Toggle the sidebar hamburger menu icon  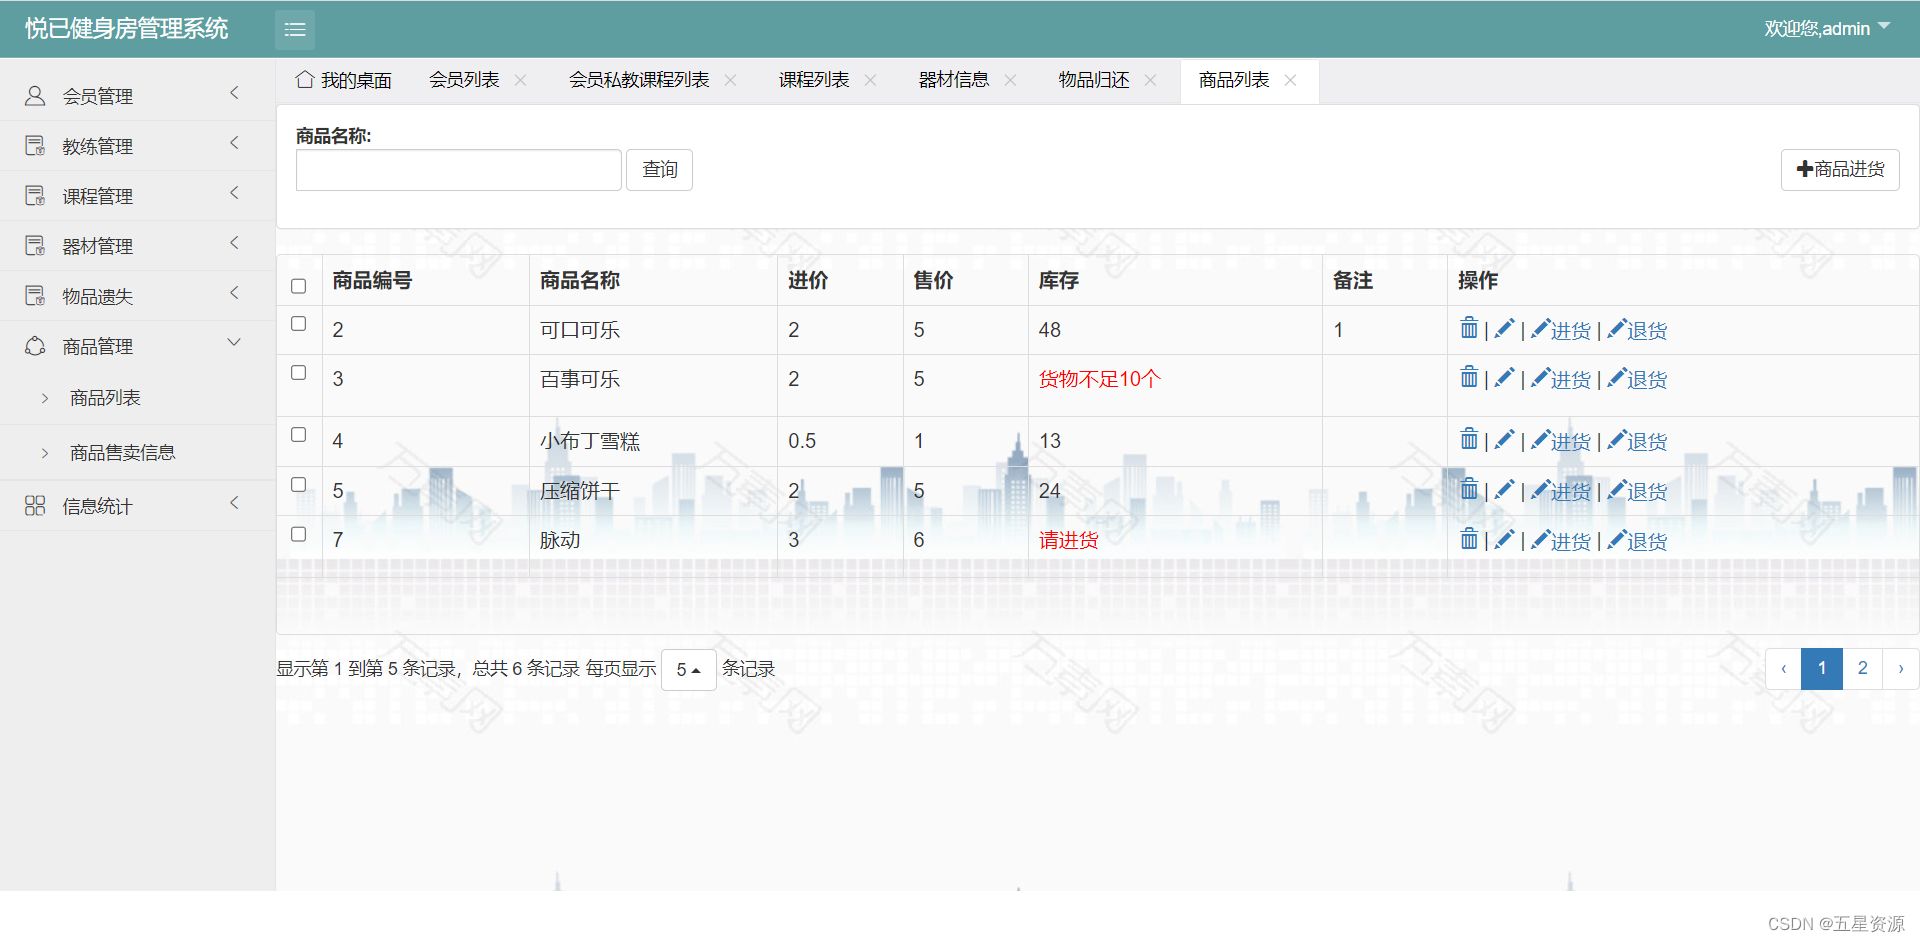tap(295, 30)
